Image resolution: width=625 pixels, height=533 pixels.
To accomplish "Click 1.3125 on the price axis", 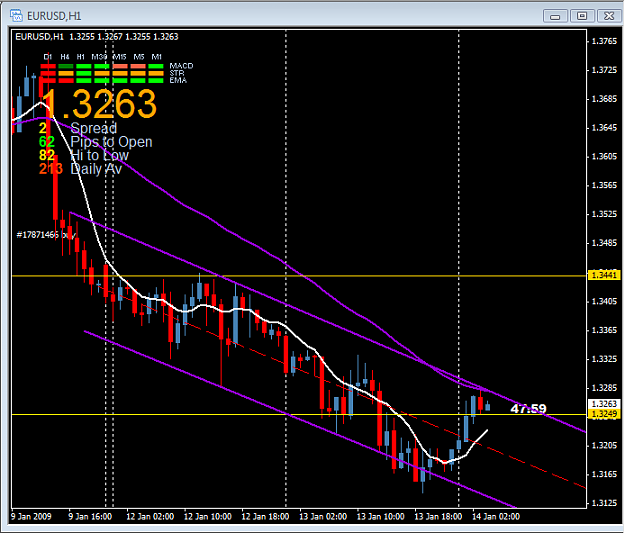I will [x=604, y=503].
